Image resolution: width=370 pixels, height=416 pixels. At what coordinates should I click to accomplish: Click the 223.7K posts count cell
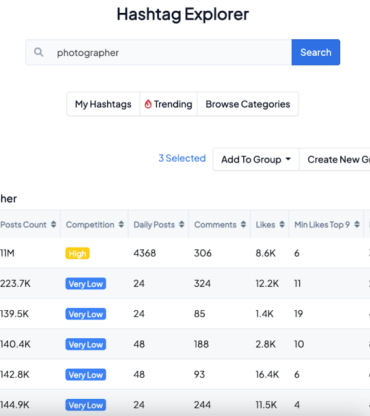point(15,283)
